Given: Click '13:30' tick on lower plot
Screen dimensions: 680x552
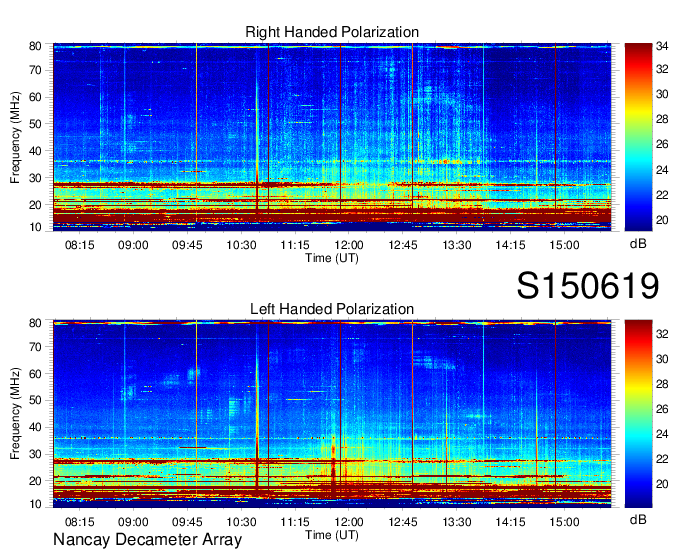Looking at the screenshot, I should [457, 522].
